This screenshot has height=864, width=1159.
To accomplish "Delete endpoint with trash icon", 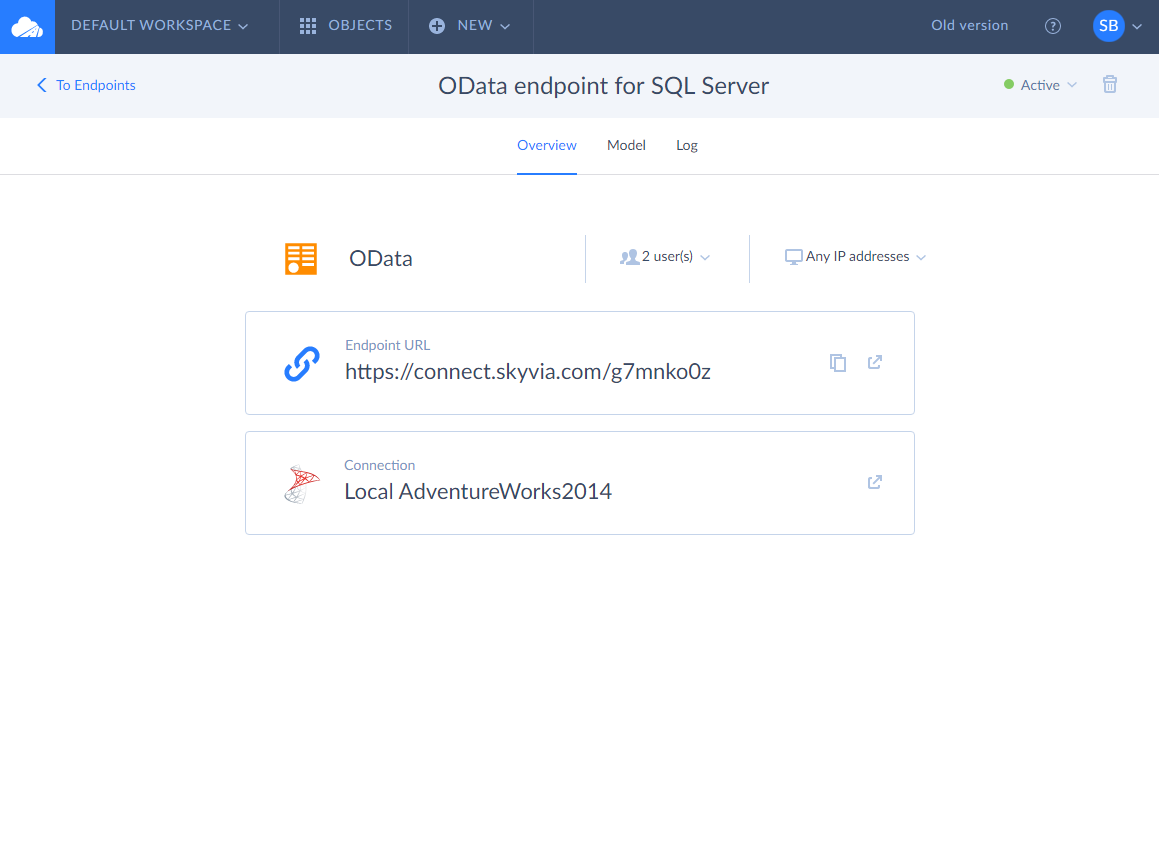I will [1109, 84].
